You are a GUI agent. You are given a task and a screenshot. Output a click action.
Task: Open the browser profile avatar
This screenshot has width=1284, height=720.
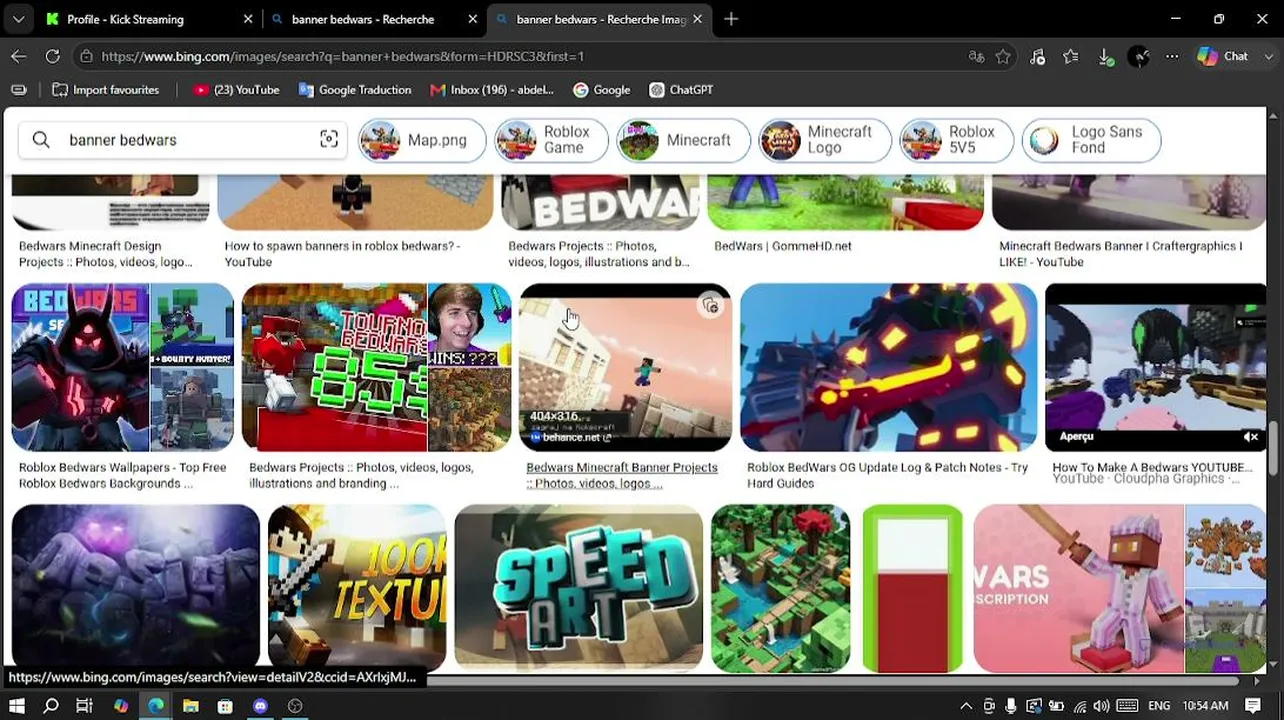[1139, 57]
